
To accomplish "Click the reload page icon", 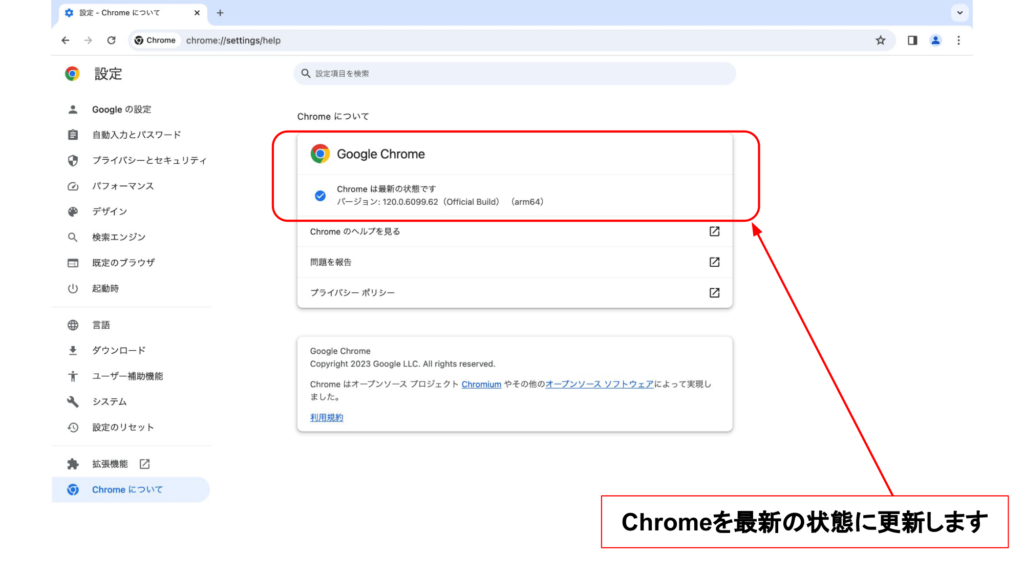I will point(111,40).
